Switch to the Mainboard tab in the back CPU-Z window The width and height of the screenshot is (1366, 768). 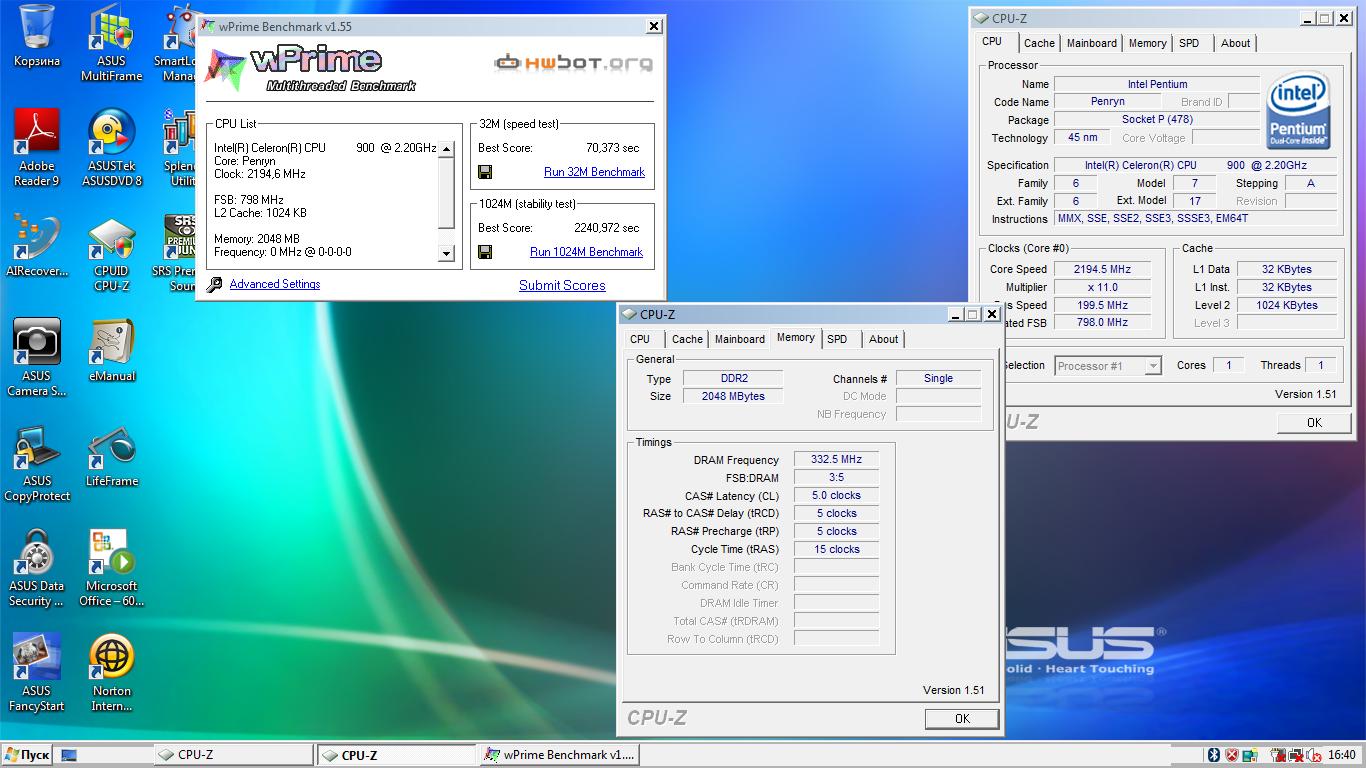tap(1092, 43)
